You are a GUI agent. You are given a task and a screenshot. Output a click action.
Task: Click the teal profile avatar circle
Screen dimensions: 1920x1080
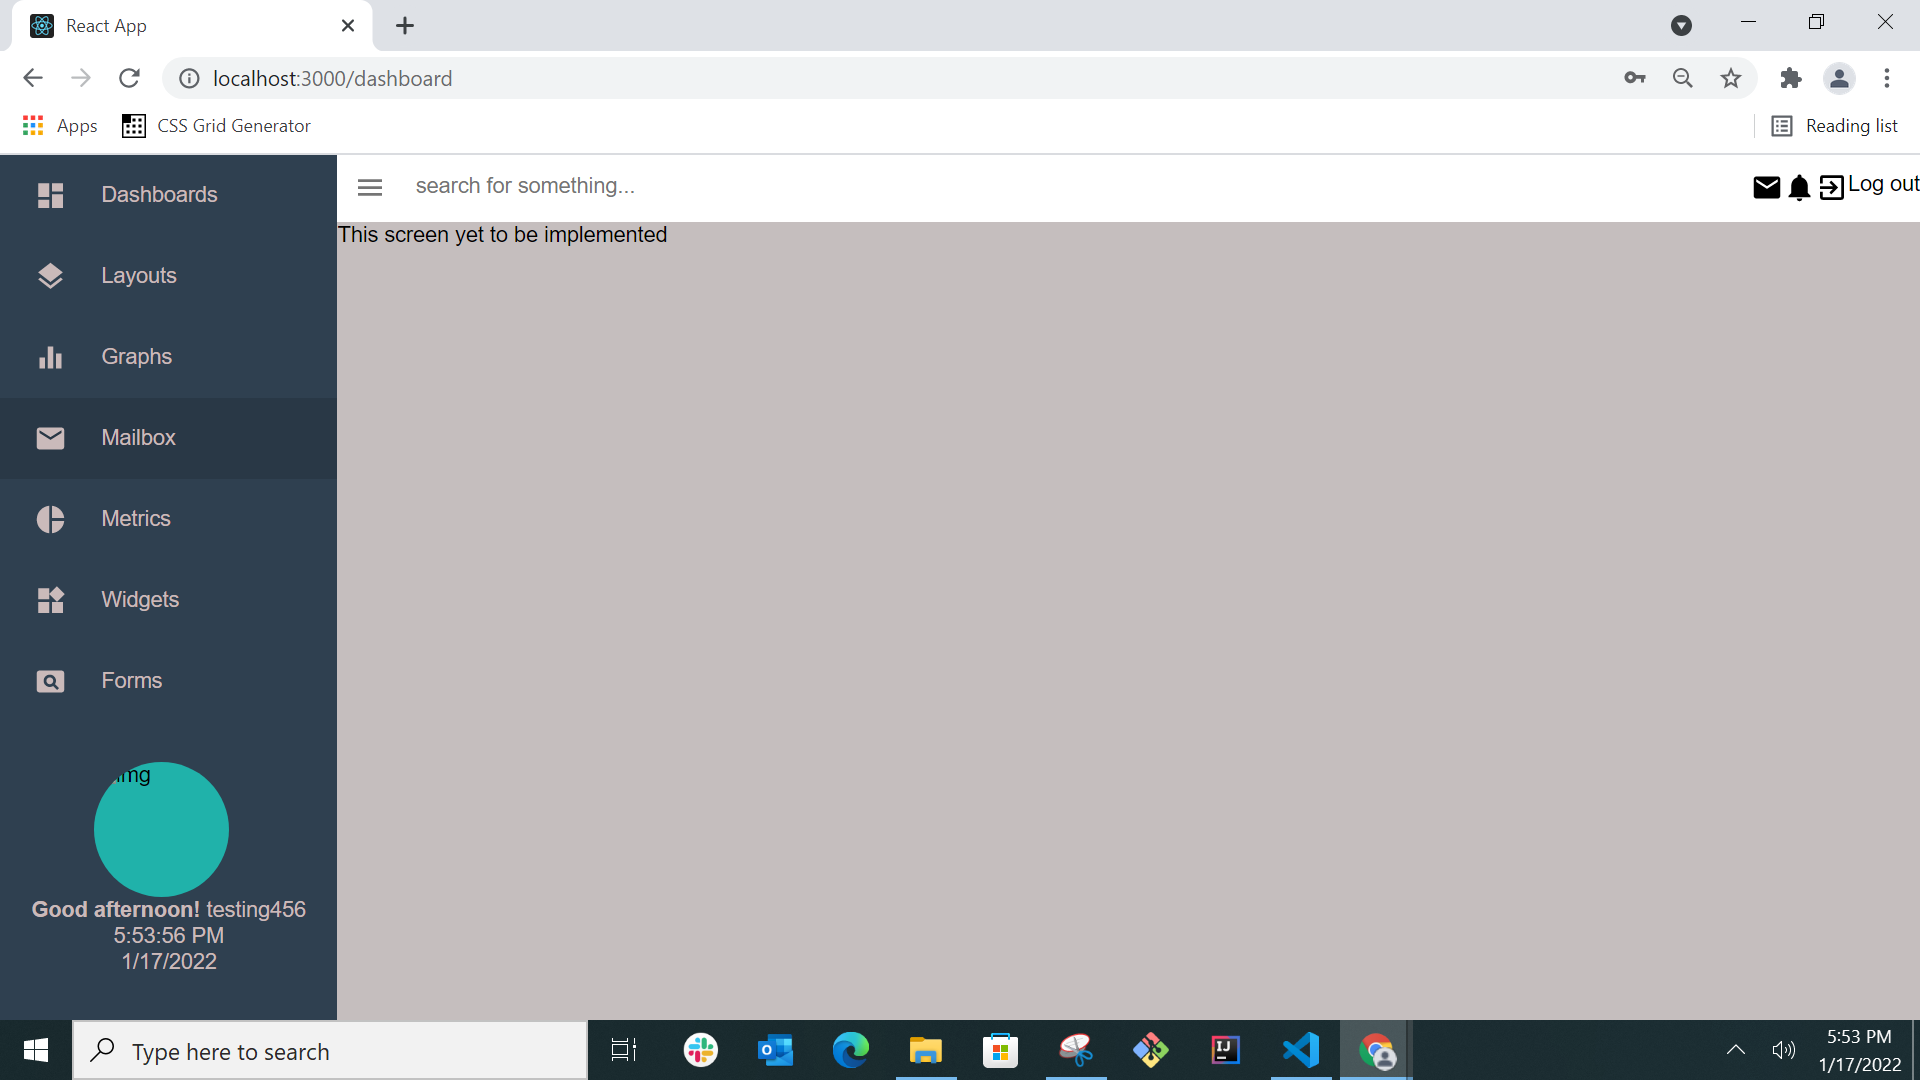[x=161, y=829]
